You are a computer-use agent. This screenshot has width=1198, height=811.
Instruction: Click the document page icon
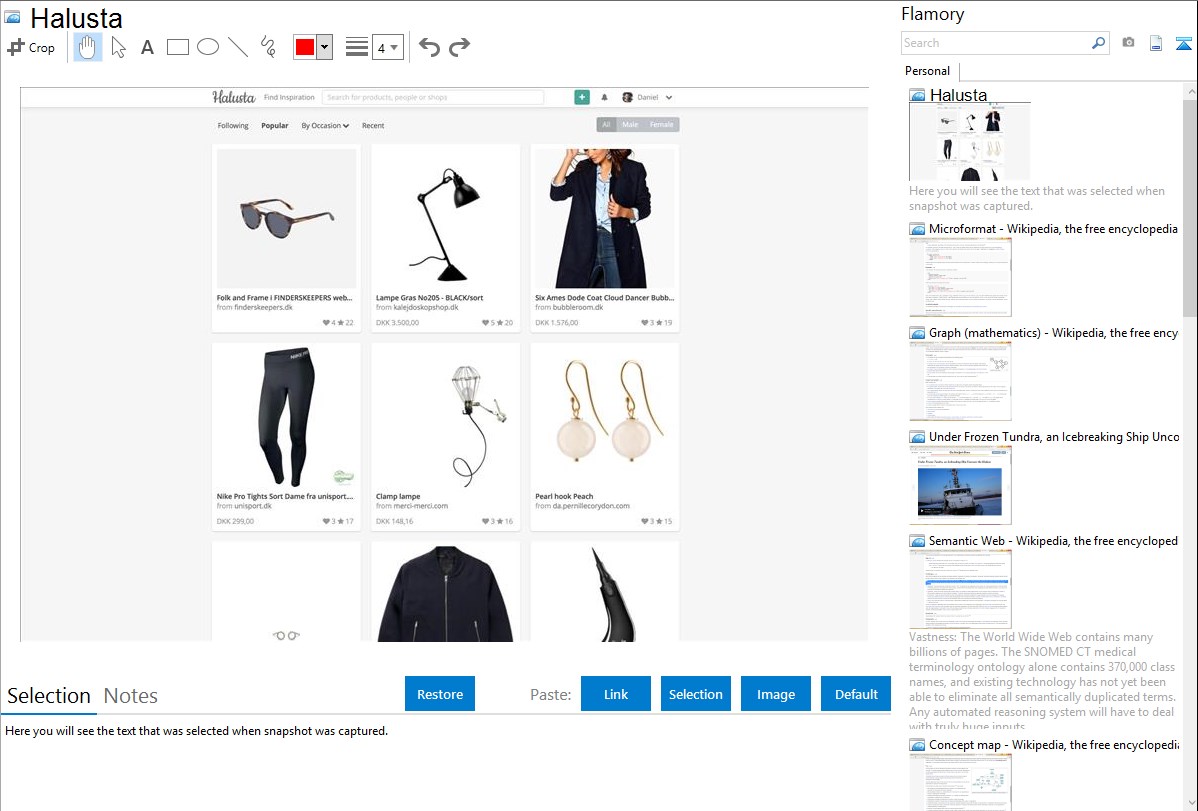click(1156, 43)
